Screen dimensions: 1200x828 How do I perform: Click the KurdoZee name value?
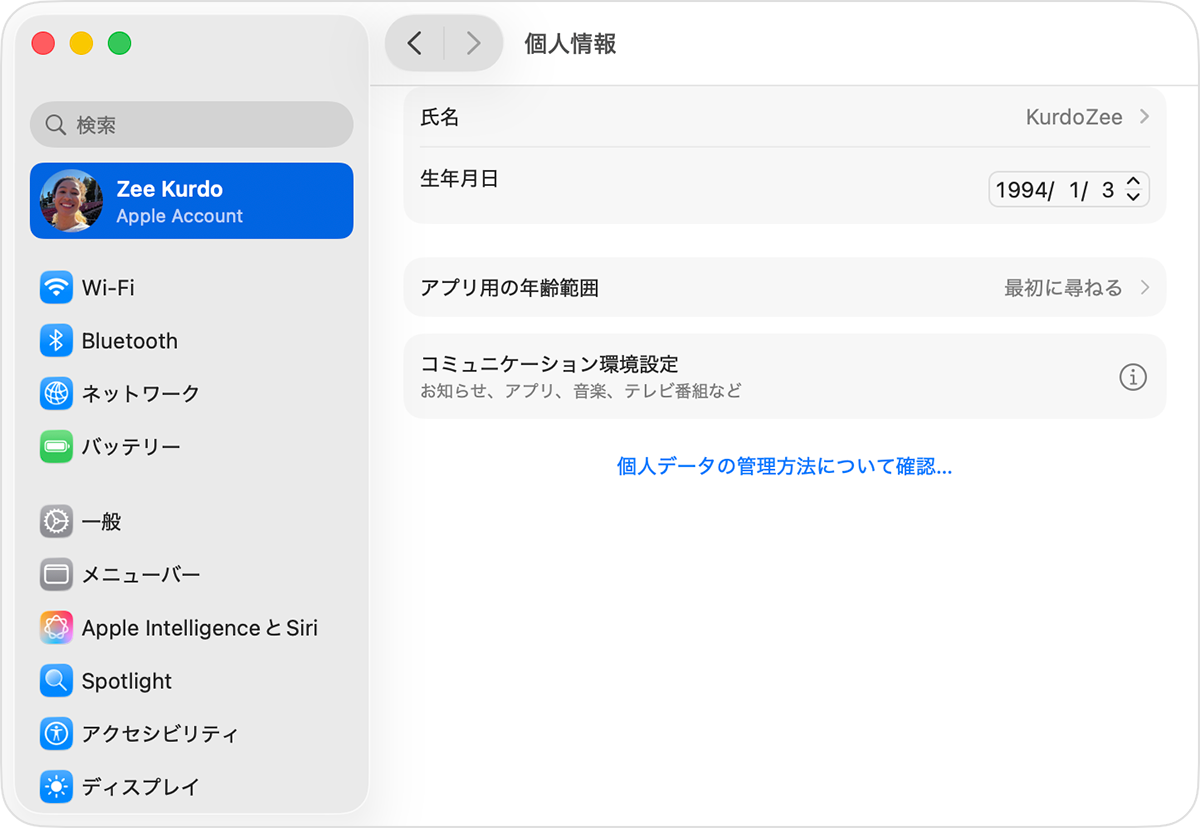[x=1074, y=117]
